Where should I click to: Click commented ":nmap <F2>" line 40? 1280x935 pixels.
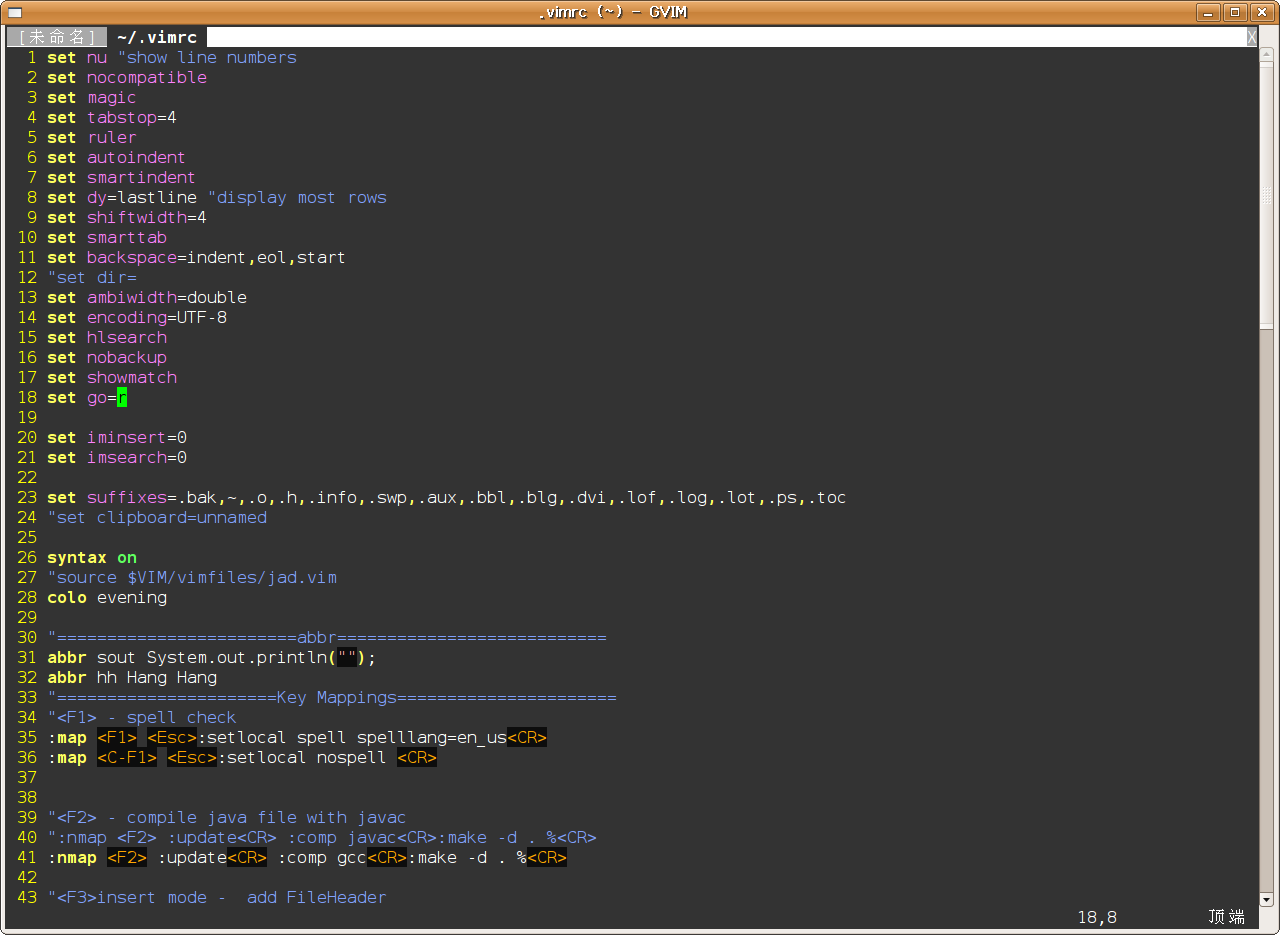point(322,838)
